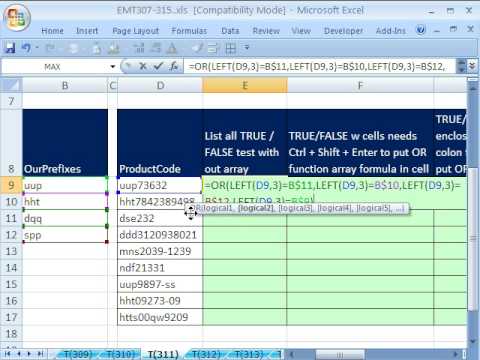This screenshot has height=360, width=480.
Task: Confirm the formula with the checkmark
Action: click(x=158, y=66)
